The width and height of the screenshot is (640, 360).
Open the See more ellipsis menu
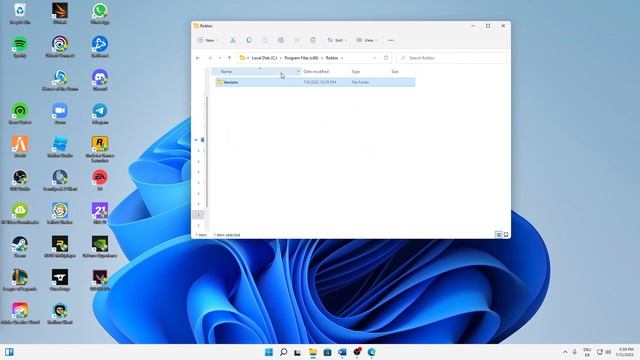(x=391, y=40)
